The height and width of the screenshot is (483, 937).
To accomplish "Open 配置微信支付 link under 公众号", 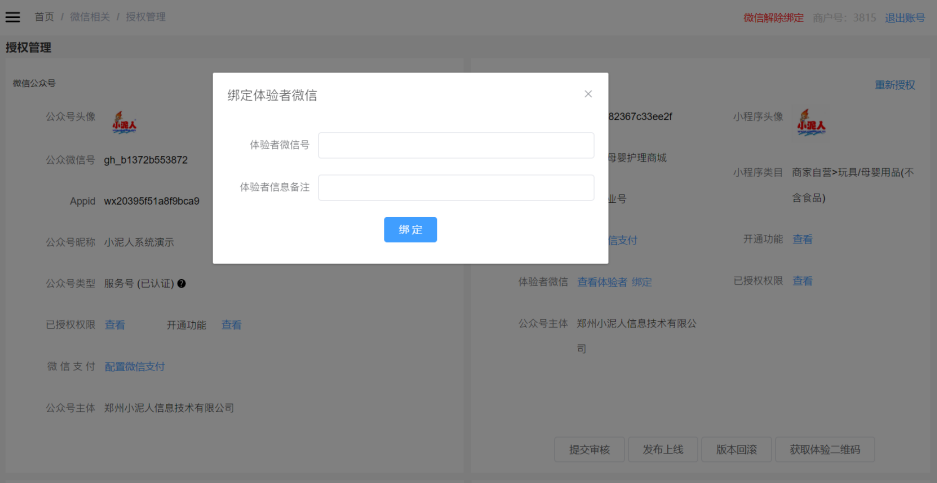I will (x=135, y=367).
